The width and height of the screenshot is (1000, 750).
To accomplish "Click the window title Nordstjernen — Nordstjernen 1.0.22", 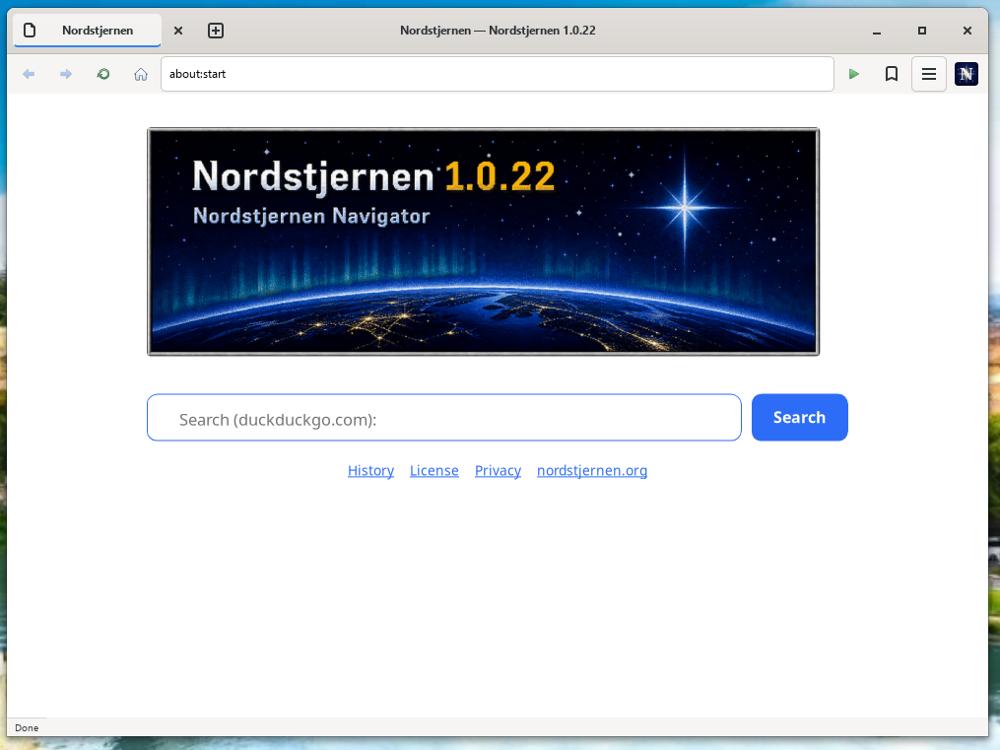I will pos(498,31).
